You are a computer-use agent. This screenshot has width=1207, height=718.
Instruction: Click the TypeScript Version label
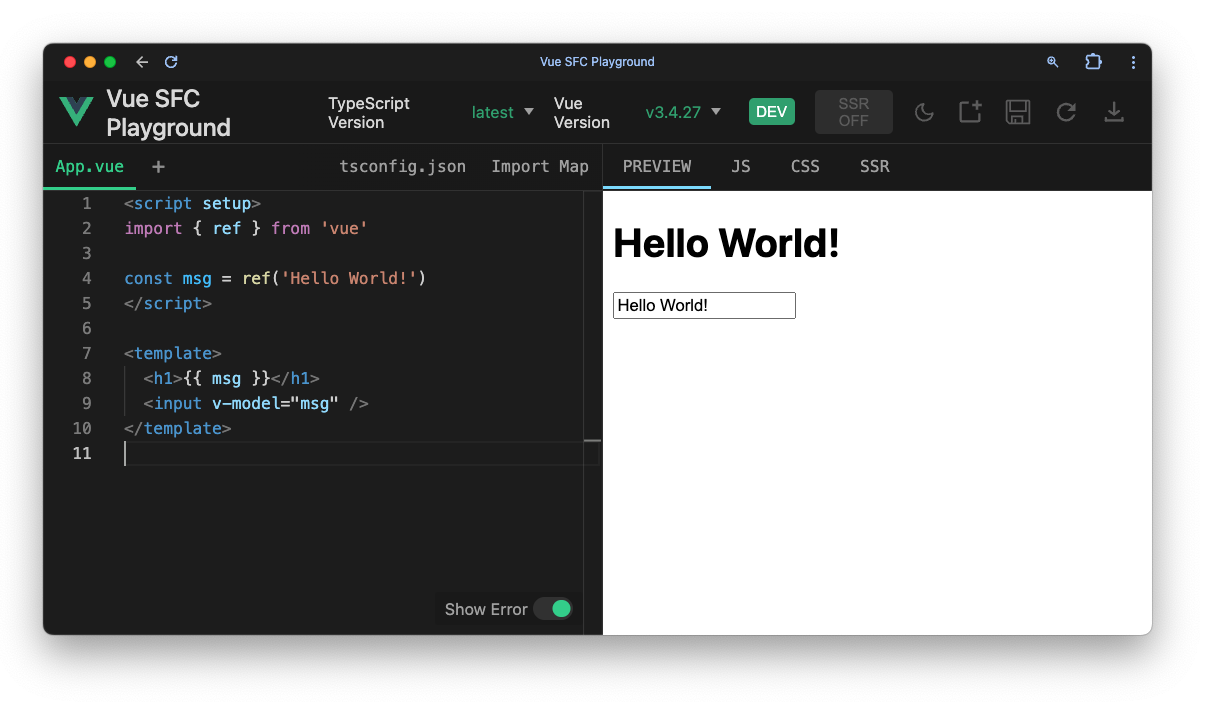(x=369, y=112)
